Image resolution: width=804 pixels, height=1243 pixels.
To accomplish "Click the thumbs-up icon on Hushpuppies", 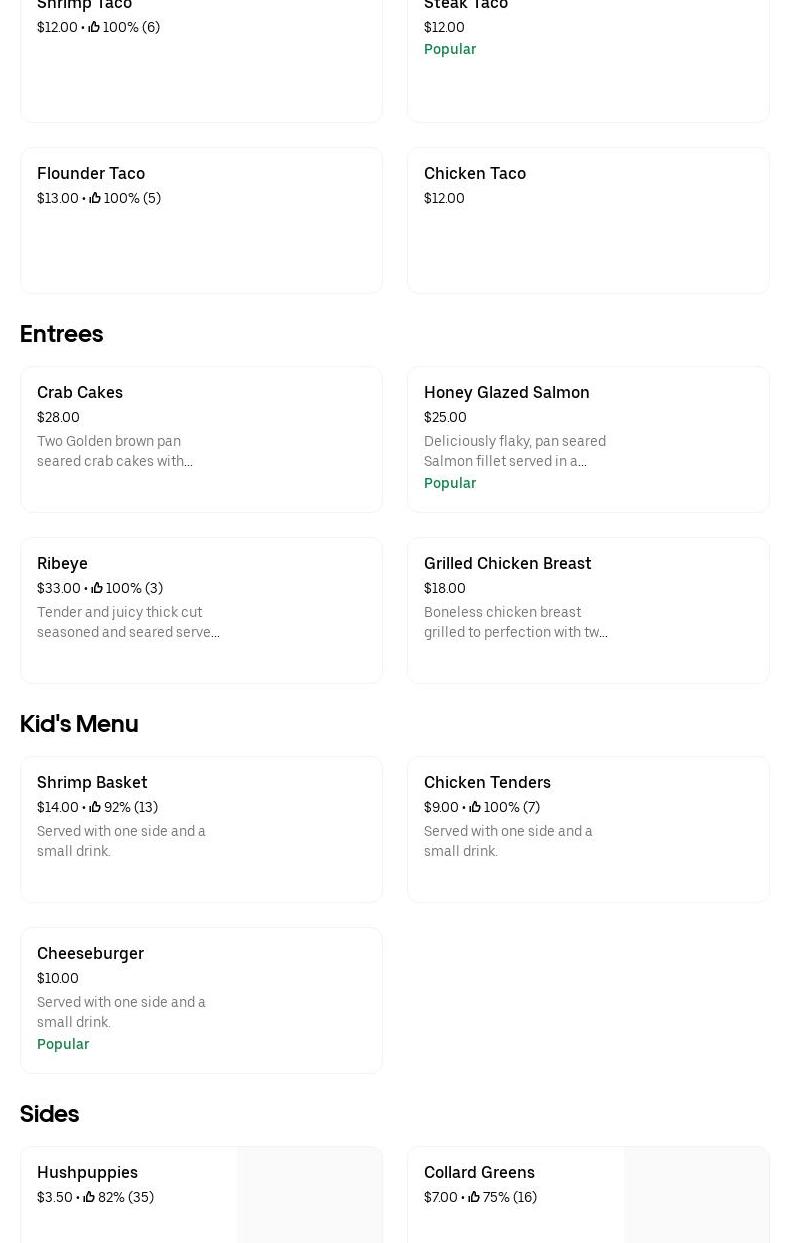I will (x=89, y=1197).
